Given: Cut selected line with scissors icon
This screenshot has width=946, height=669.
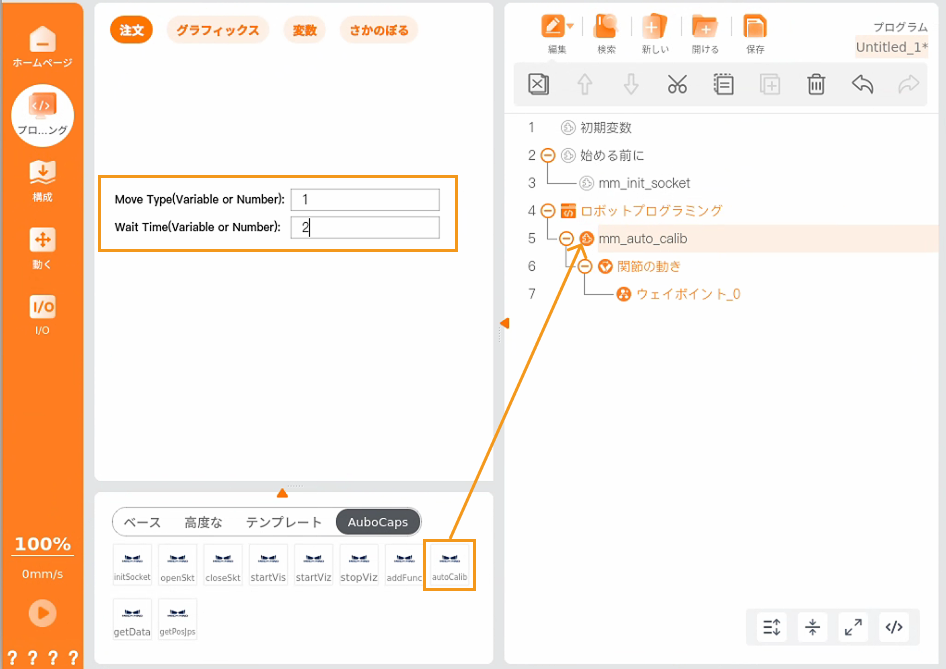Looking at the screenshot, I should [677, 84].
